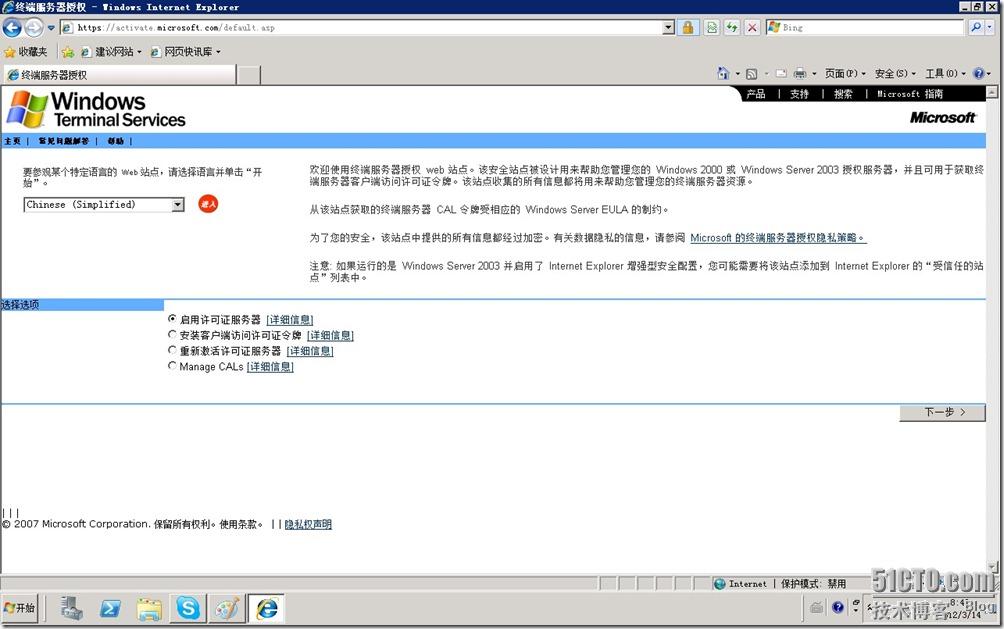Select the 终端服务器授权 browser tab

[x=119, y=75]
